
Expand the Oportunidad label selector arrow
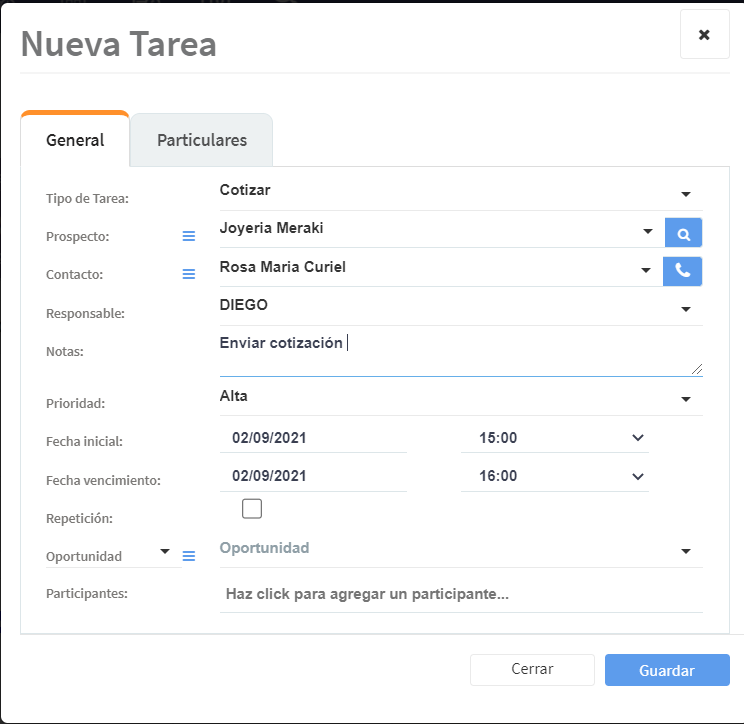tap(165, 552)
